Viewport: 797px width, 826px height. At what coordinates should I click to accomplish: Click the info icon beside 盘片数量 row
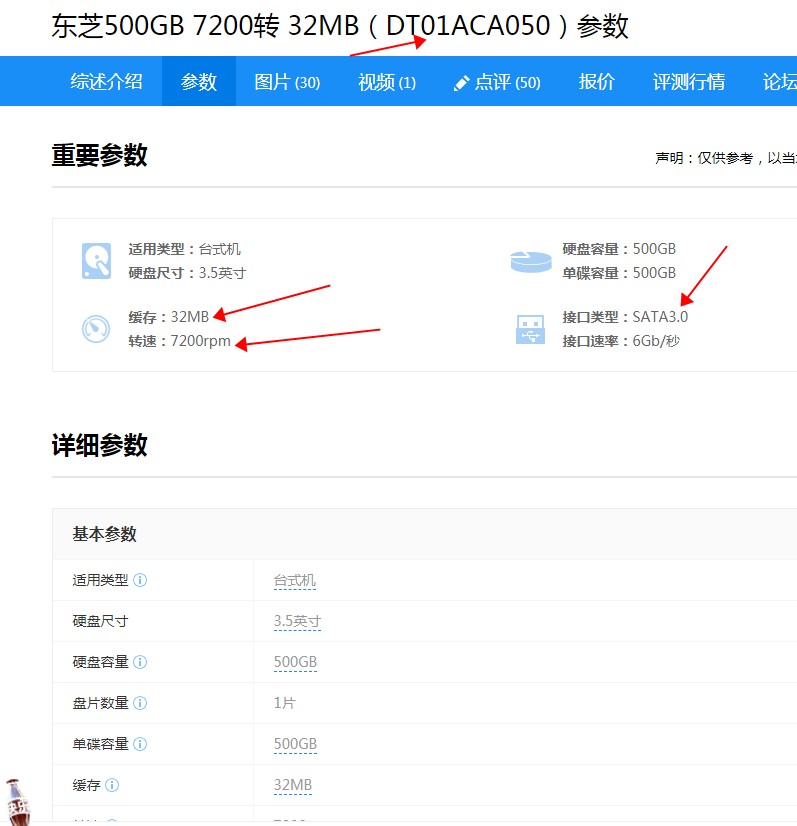(140, 703)
